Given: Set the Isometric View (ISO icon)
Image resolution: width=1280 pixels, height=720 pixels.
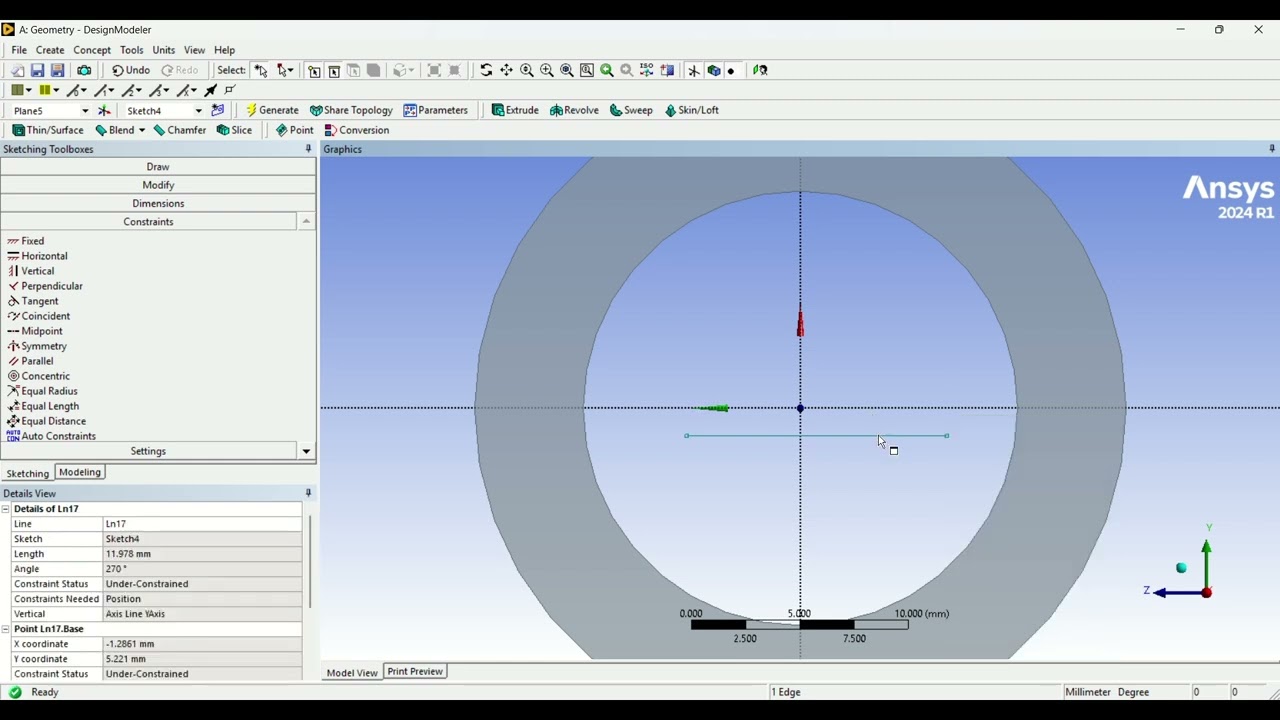Looking at the screenshot, I should pos(646,70).
